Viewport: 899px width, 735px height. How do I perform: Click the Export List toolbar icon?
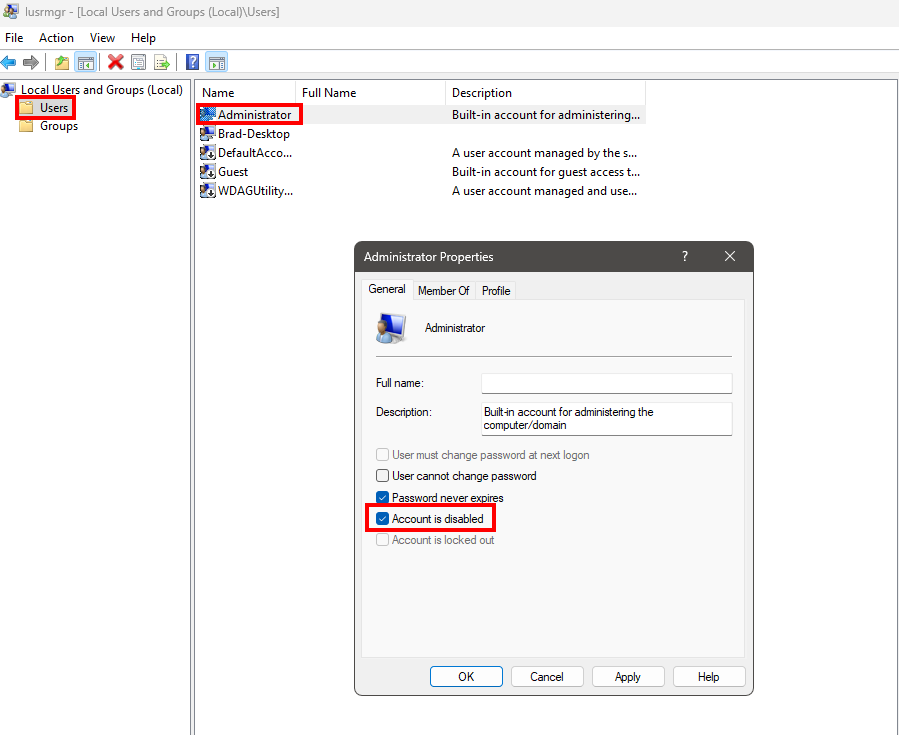[162, 62]
